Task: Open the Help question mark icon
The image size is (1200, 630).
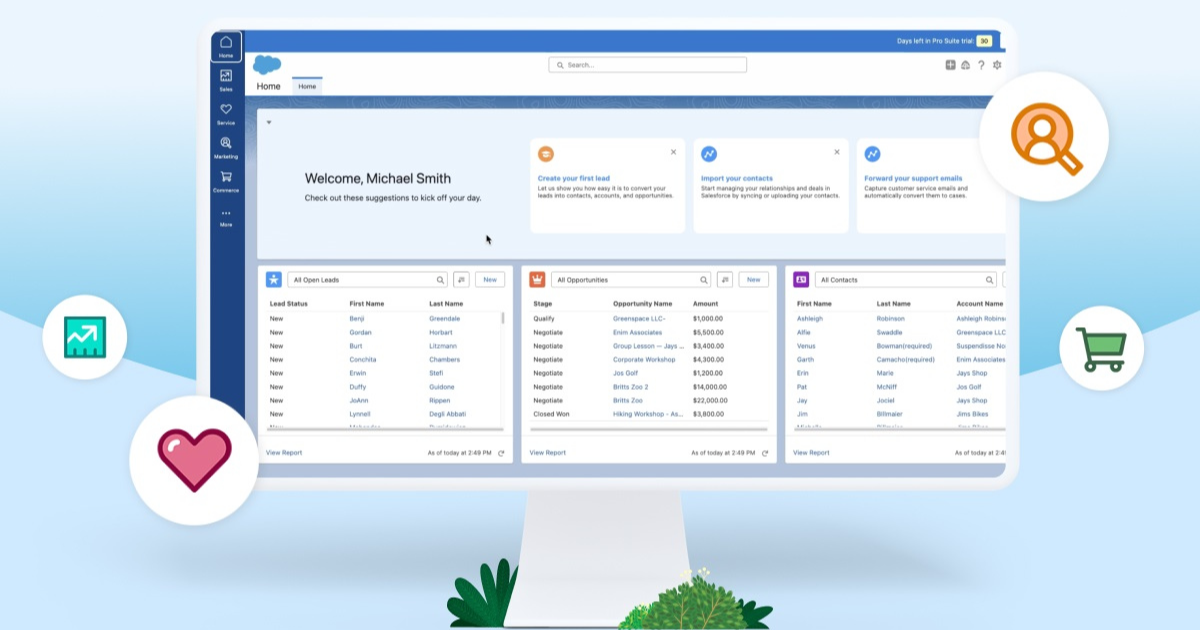Action: 981,65
